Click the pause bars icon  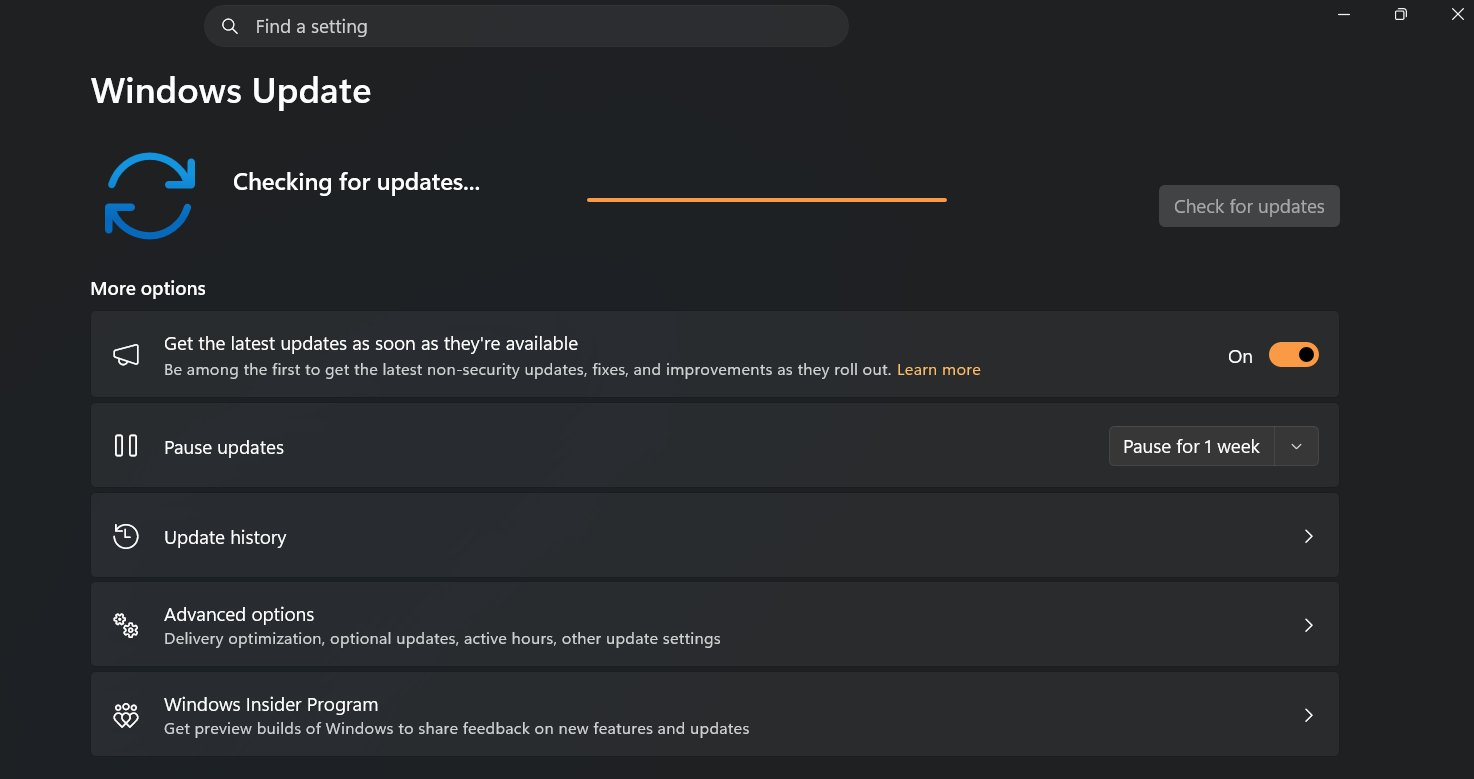pyautogui.click(x=126, y=446)
